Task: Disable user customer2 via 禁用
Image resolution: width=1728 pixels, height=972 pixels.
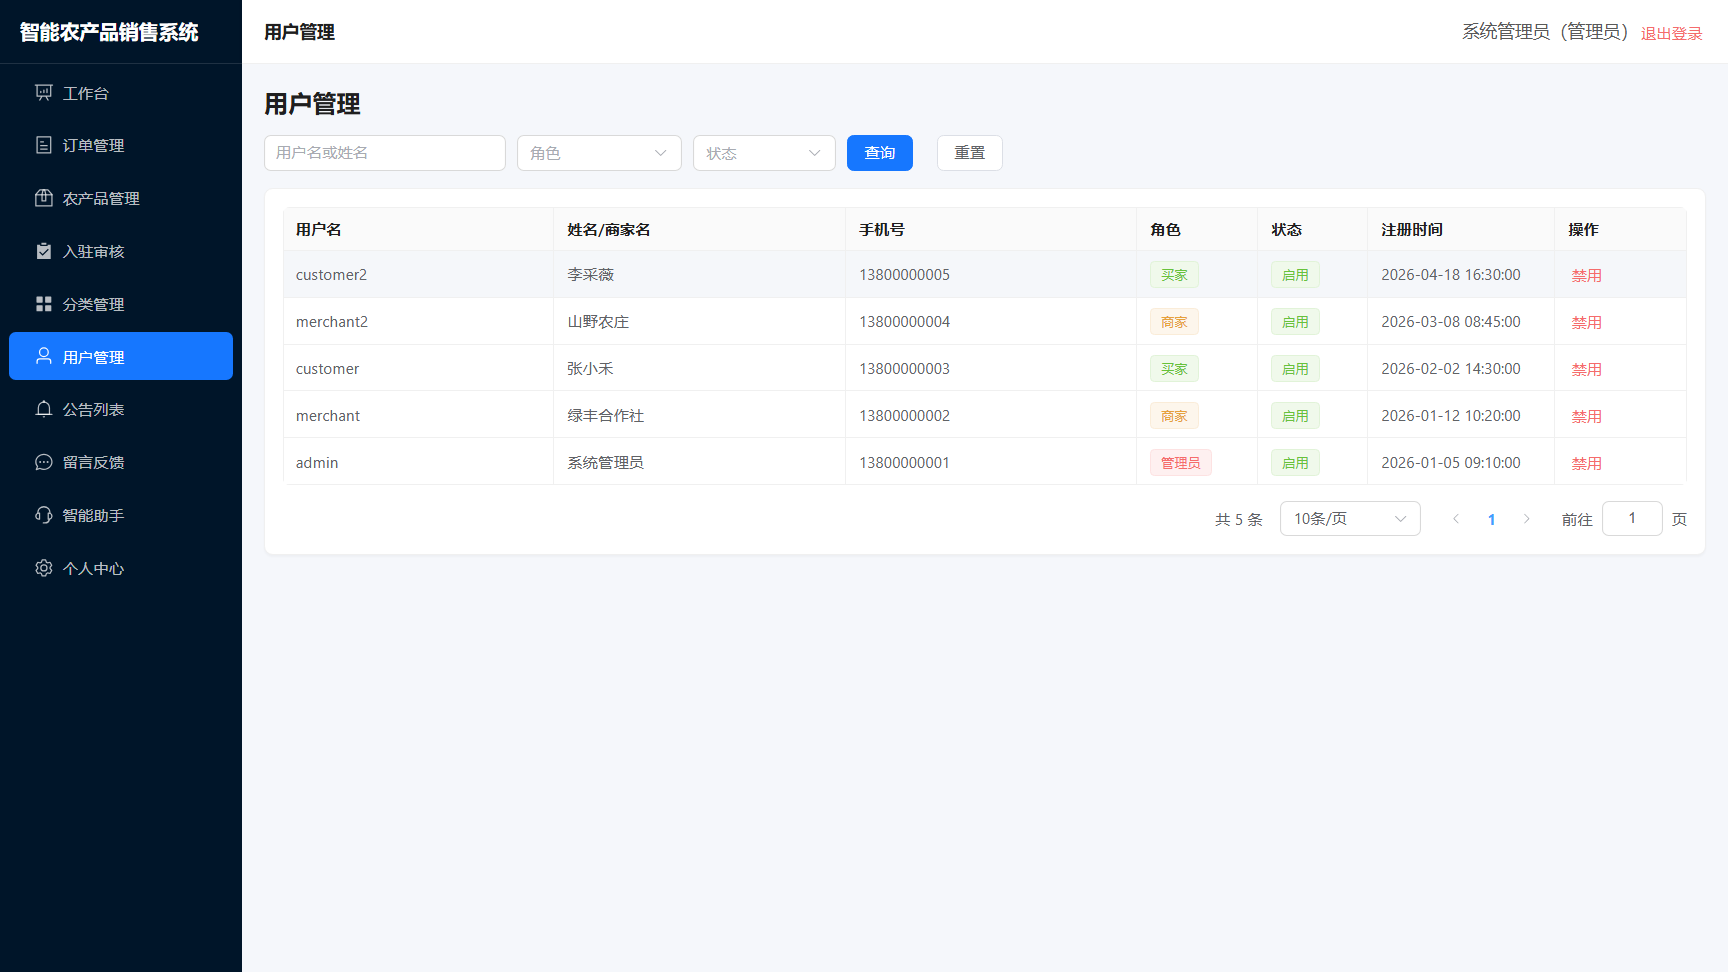Action: tap(1586, 275)
